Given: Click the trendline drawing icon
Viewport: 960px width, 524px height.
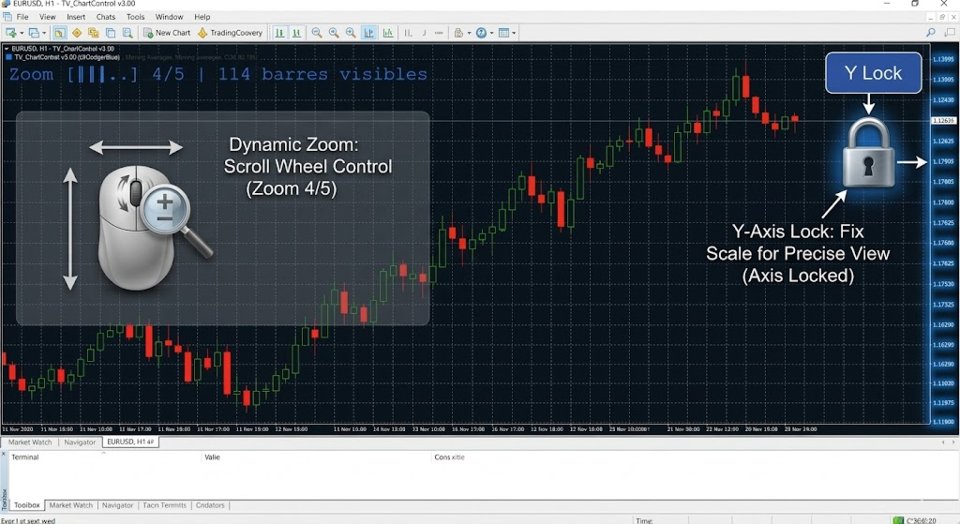Looking at the screenshot, I should click(424, 32).
